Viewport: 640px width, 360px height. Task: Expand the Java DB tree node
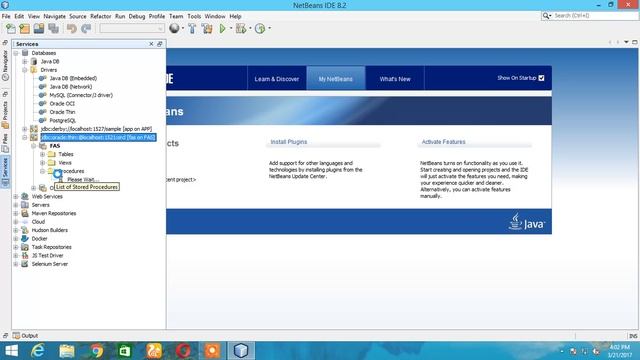pos(25,62)
